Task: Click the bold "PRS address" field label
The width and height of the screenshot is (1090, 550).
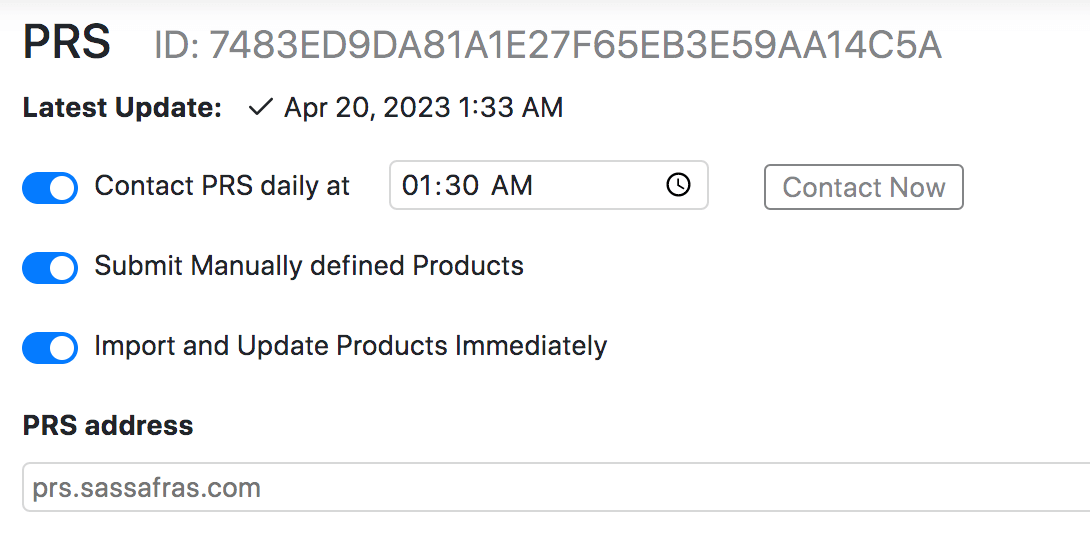Action: tap(108, 425)
